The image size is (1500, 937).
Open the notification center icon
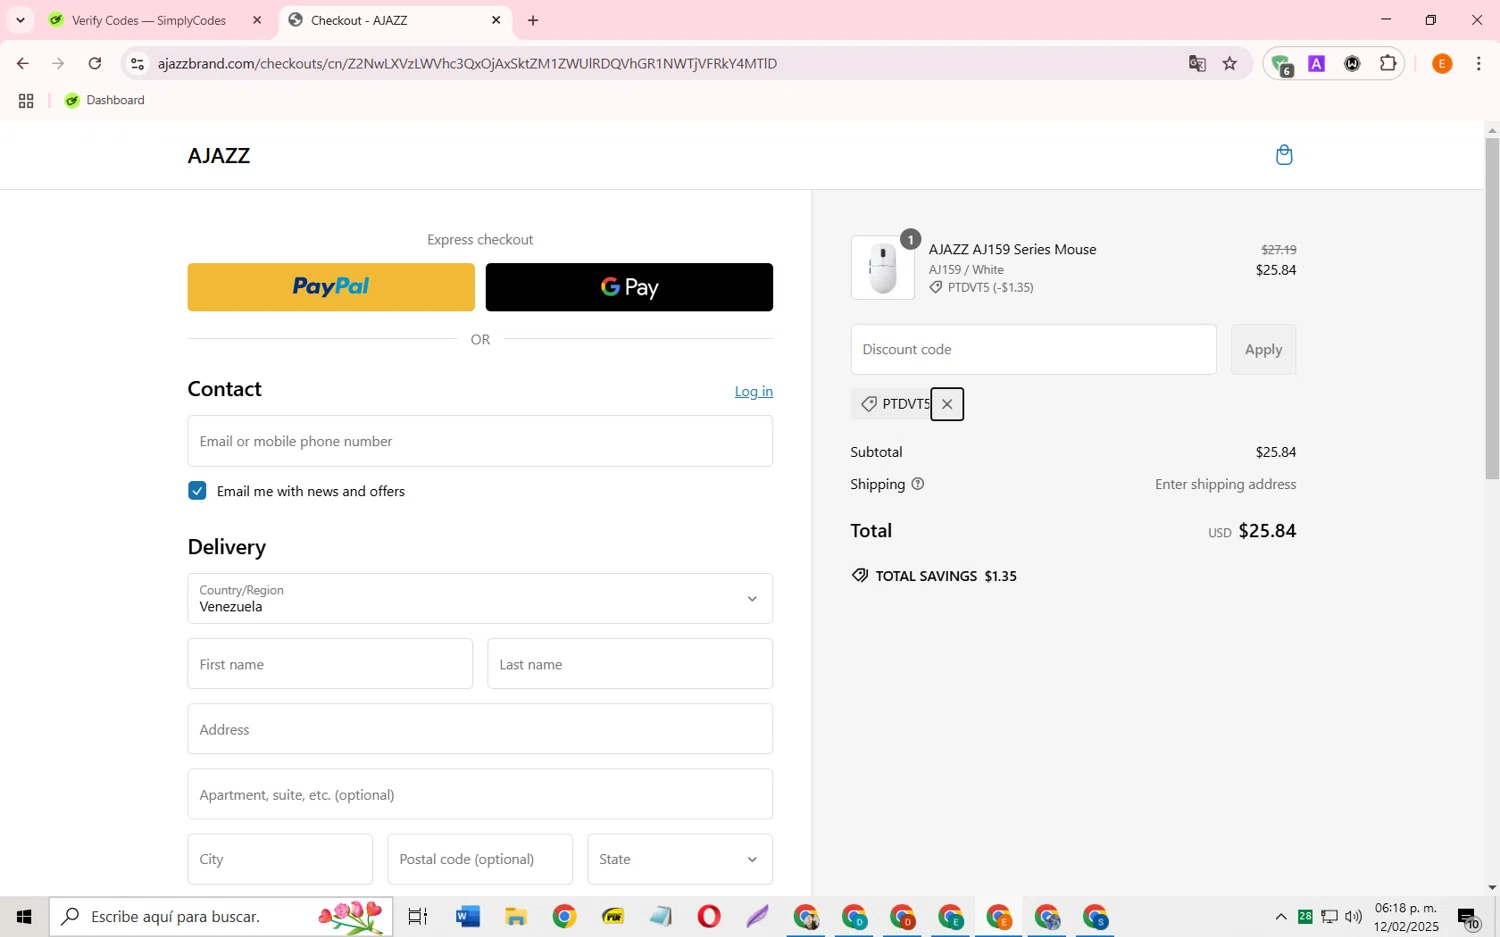tap(1468, 917)
